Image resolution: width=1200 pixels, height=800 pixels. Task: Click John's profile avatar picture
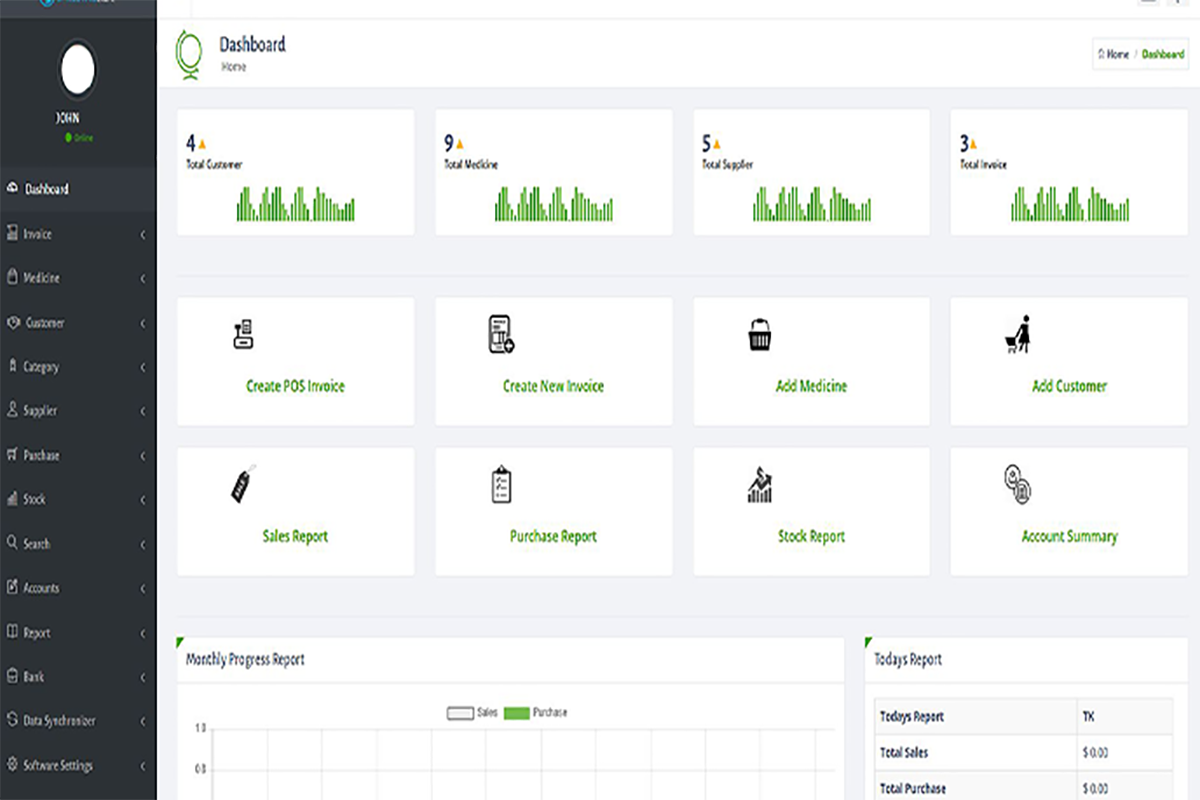(78, 71)
